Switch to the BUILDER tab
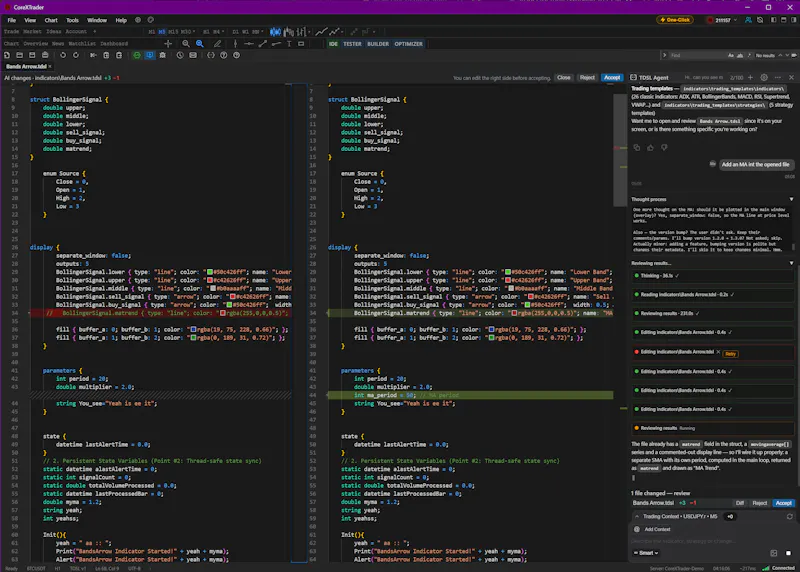Viewport: 800px width, 572px height. tap(378, 44)
